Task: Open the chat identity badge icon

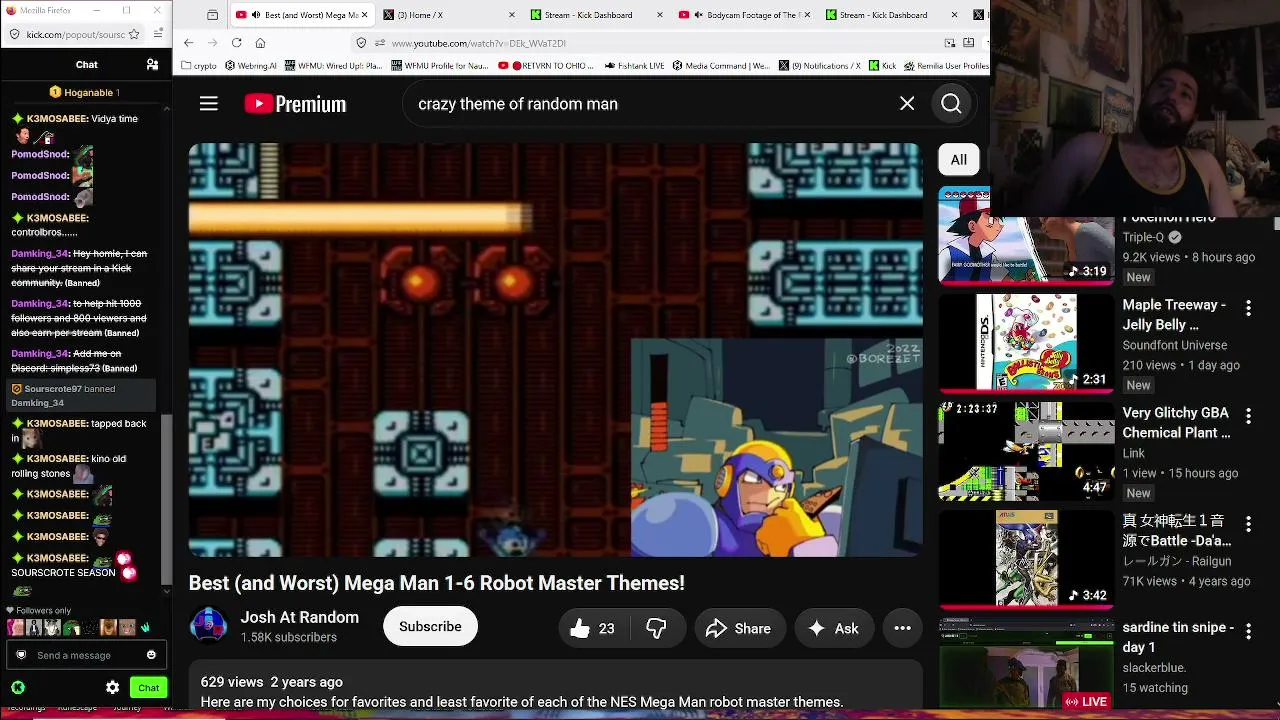Action: tap(20, 655)
